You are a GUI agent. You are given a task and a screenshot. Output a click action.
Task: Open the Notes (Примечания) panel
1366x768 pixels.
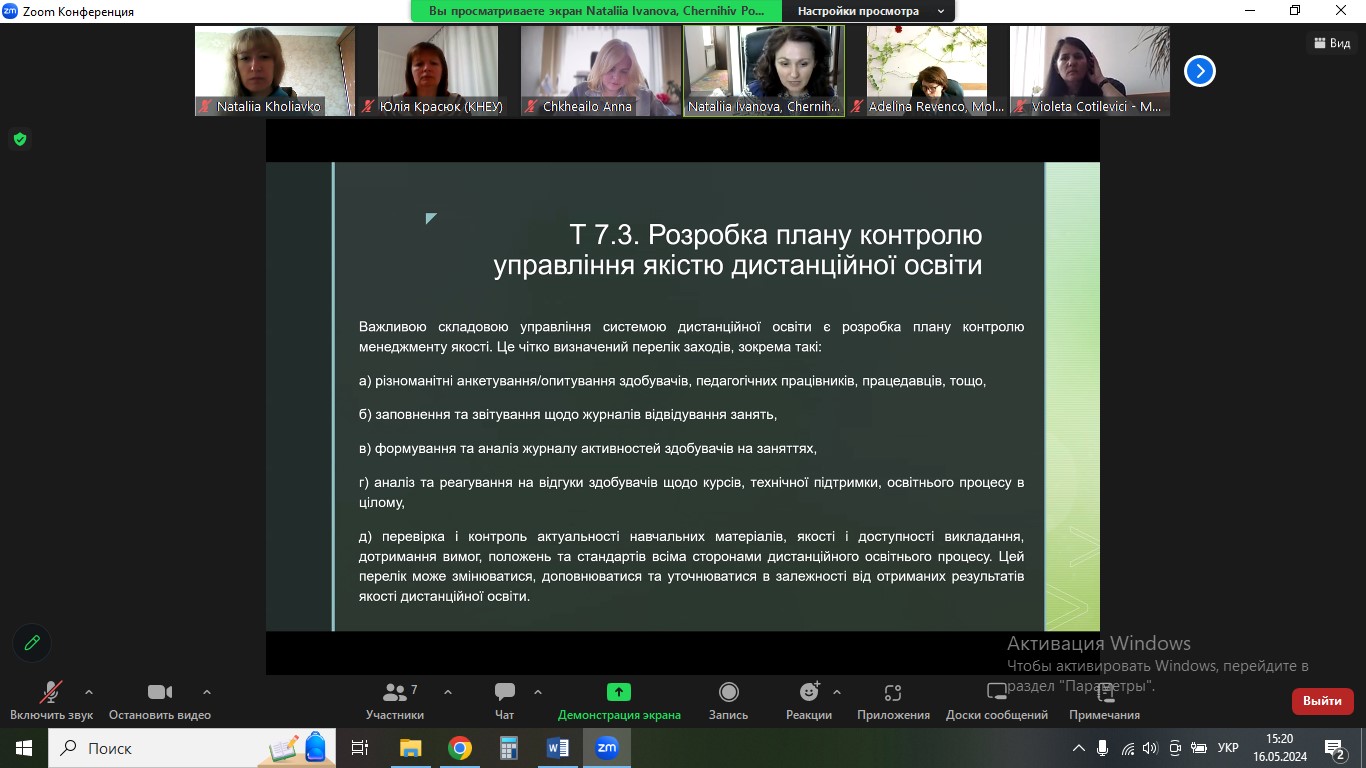point(1104,700)
